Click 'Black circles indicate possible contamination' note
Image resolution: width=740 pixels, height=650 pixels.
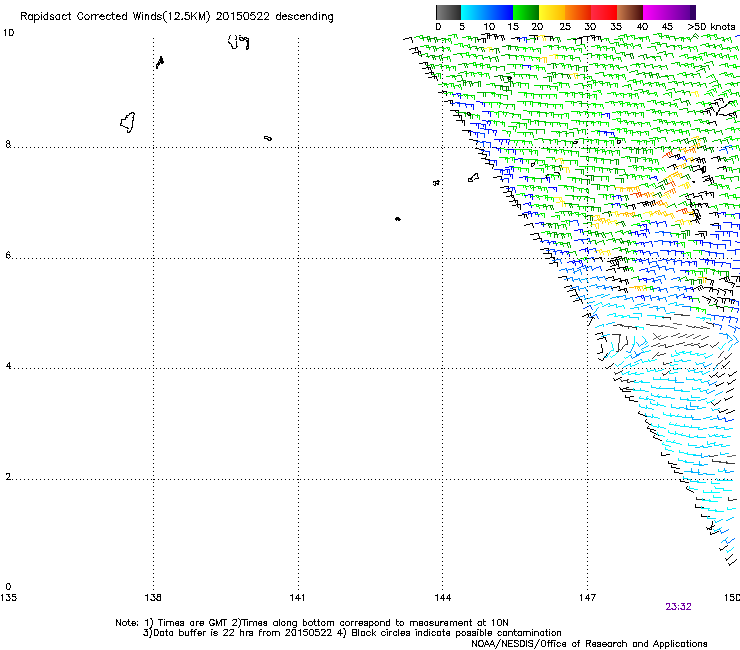click(456, 633)
